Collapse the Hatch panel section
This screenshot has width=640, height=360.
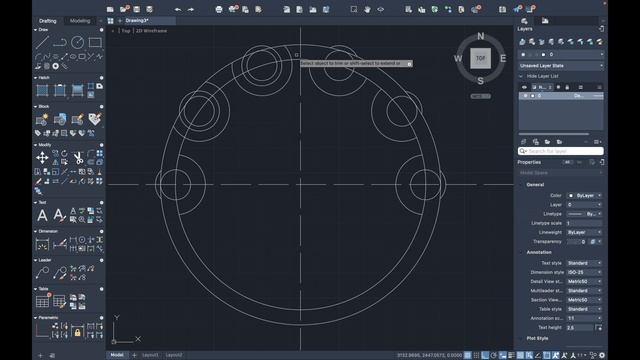pyautogui.click(x=35, y=78)
